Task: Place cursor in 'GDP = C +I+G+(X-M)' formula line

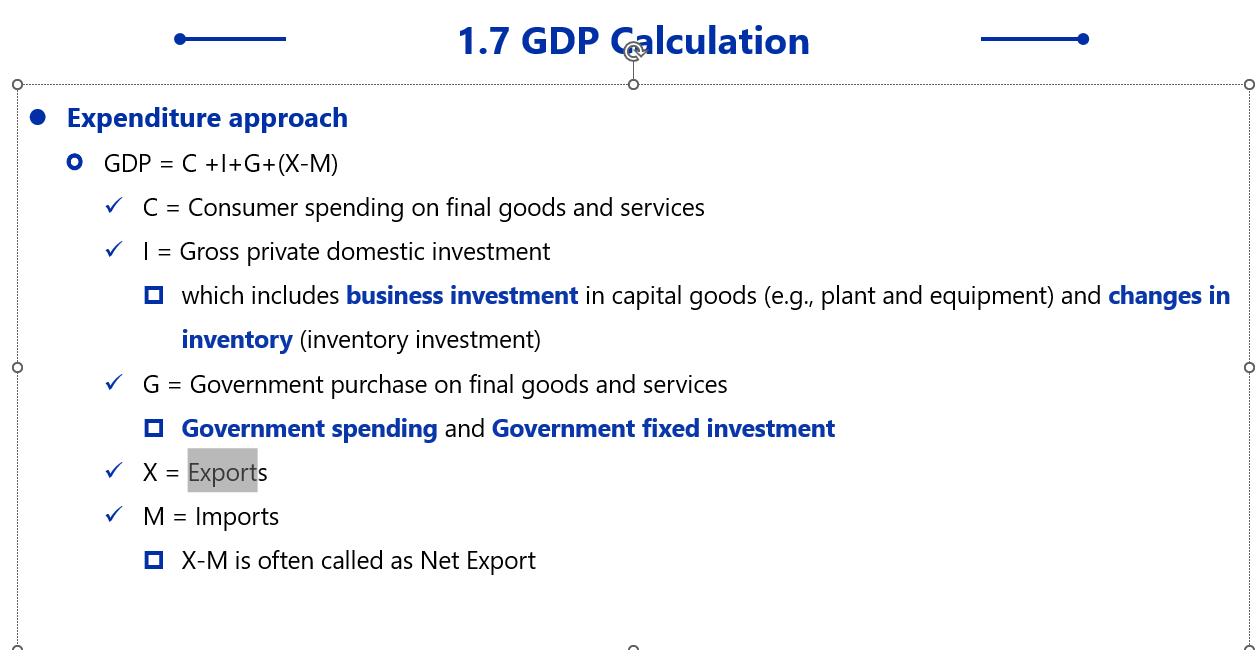Action: point(221,163)
